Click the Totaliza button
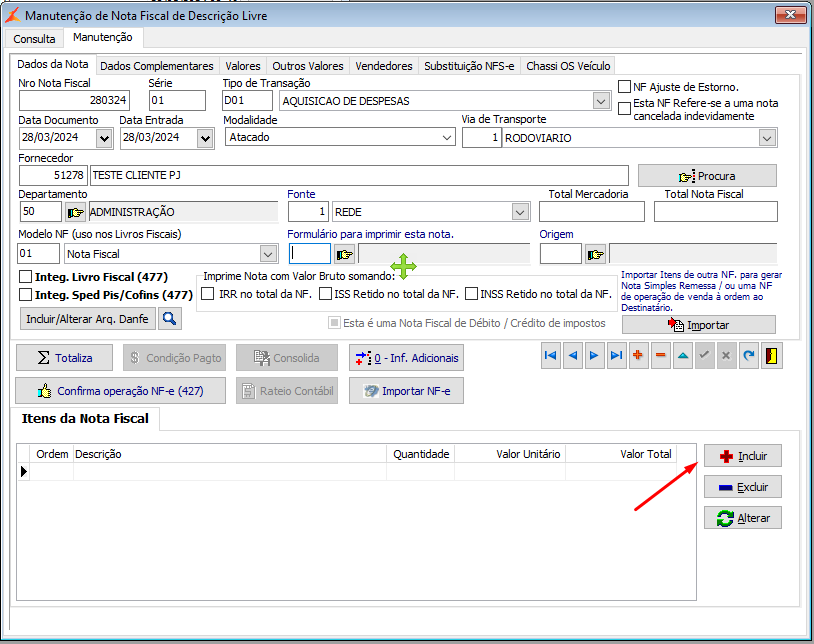Screen dimensions: 814x644 tap(64, 358)
